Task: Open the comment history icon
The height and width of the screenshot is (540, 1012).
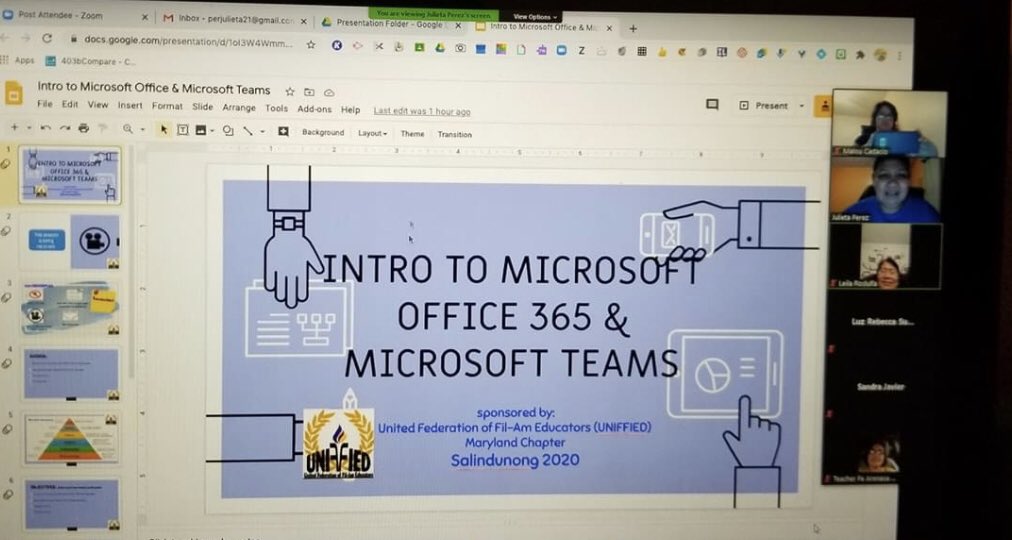Action: 712,105
